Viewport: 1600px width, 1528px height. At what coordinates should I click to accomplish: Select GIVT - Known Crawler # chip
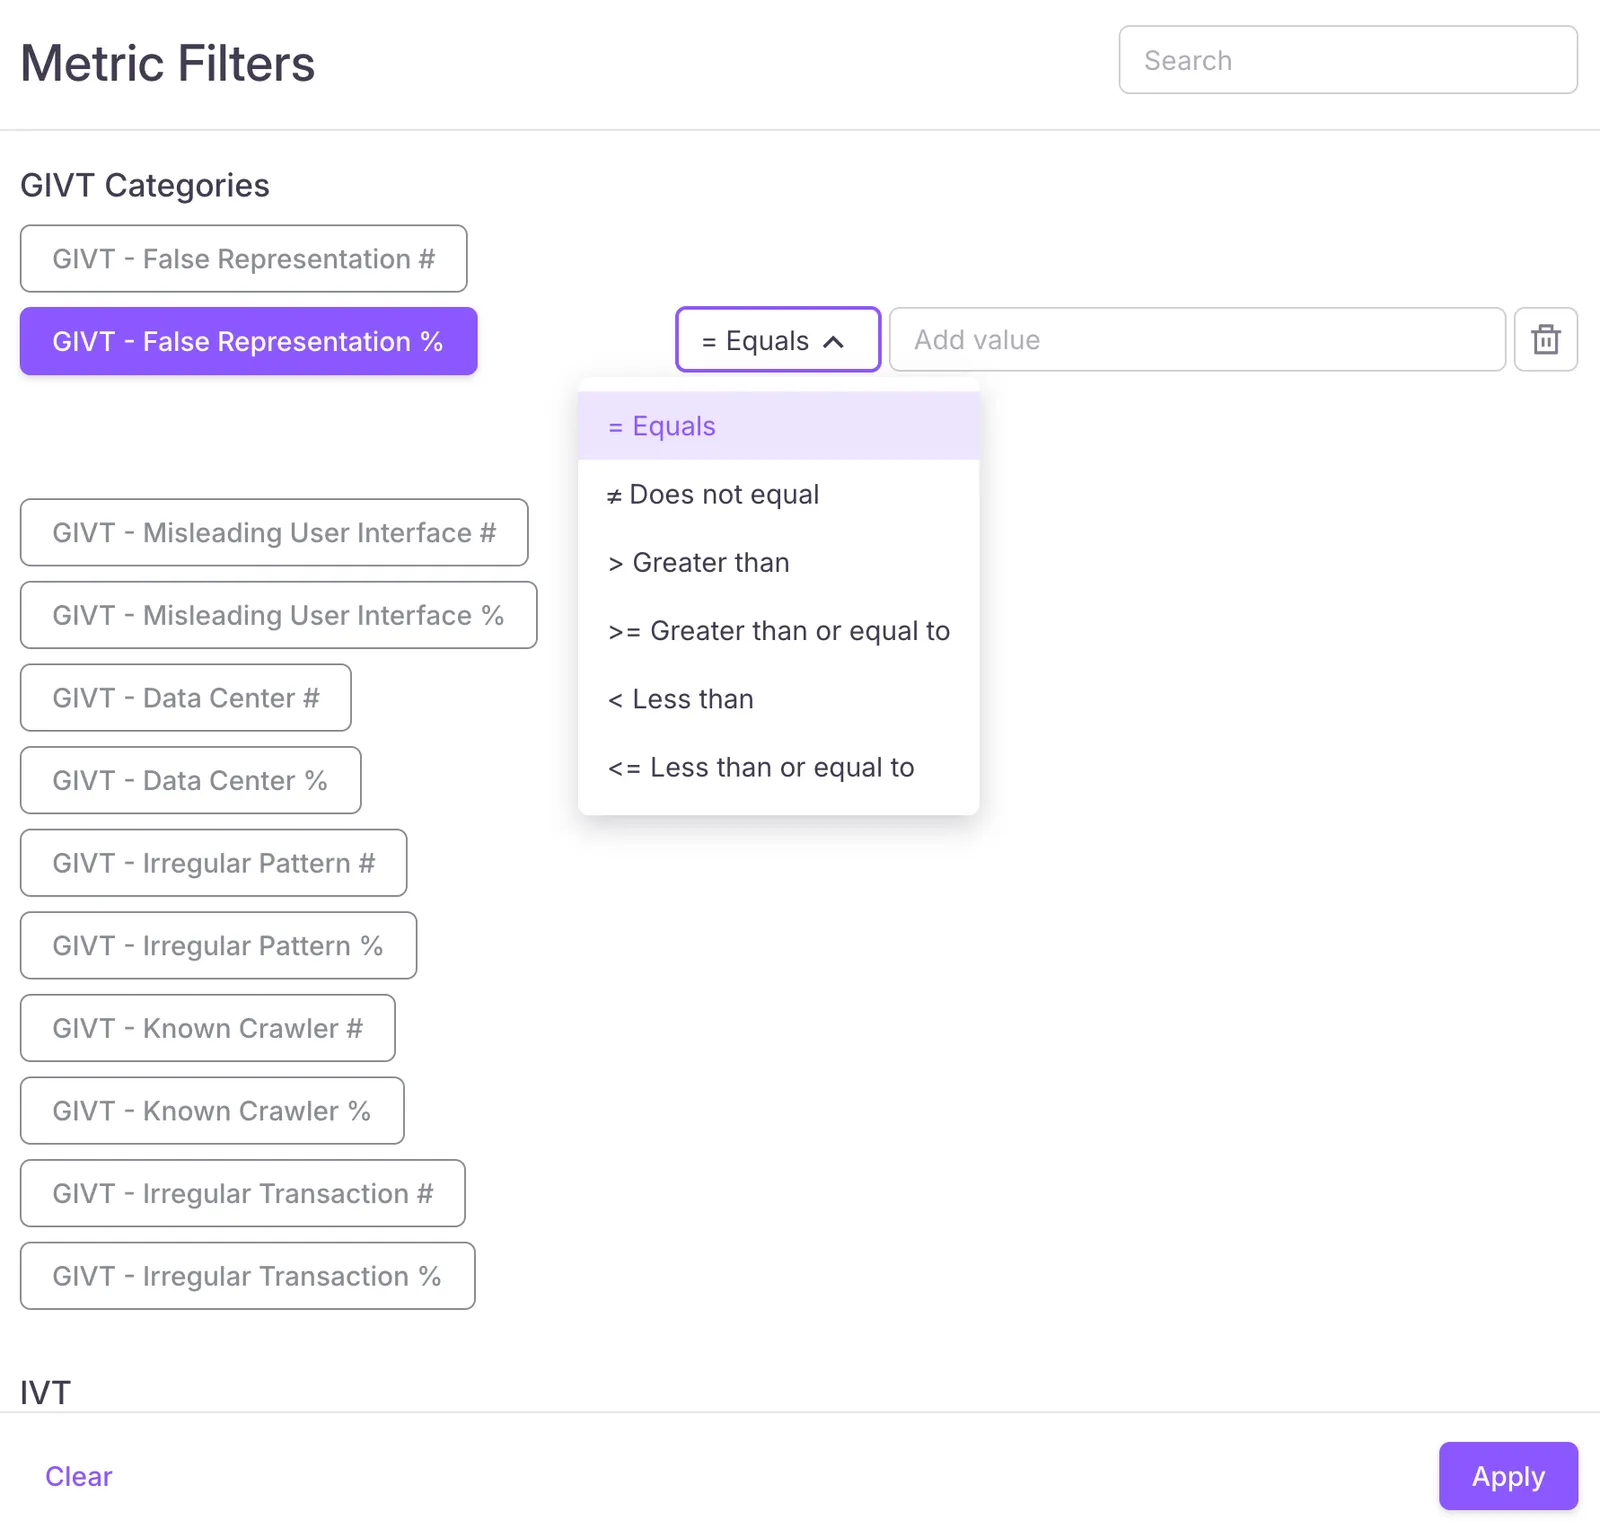tap(207, 1028)
